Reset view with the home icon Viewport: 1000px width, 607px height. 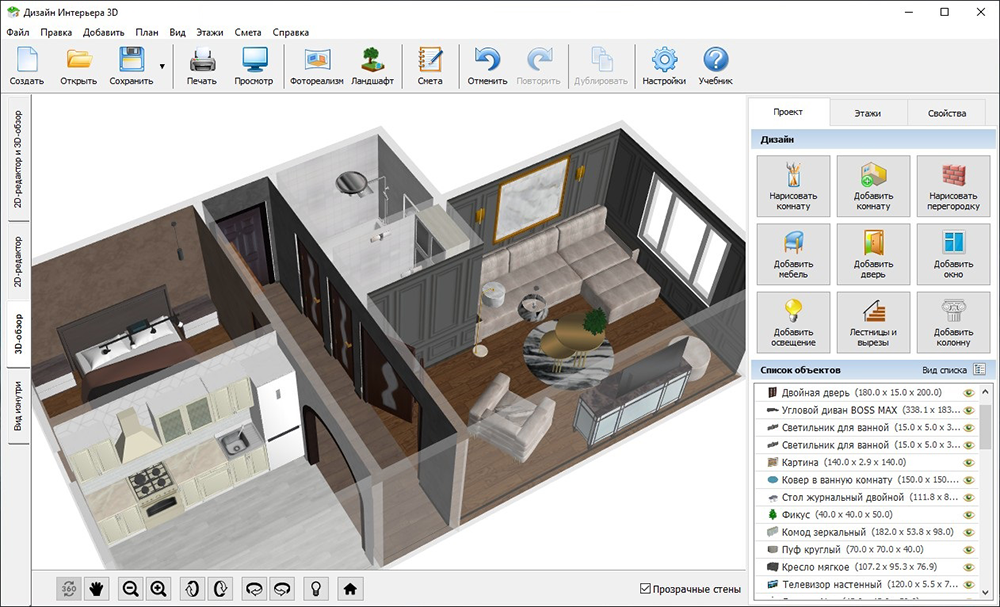coord(350,588)
